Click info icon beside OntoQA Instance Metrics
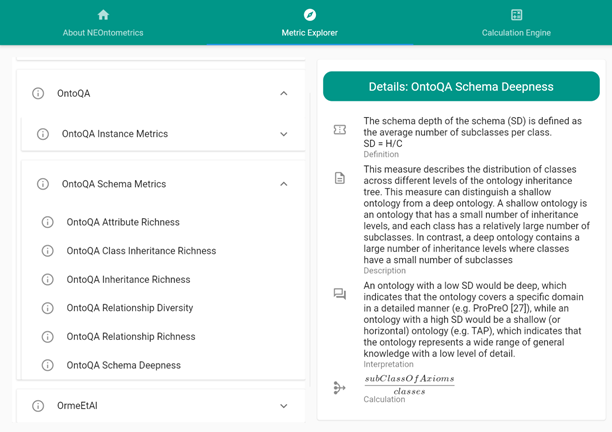This screenshot has width=612, height=432. coord(43,134)
